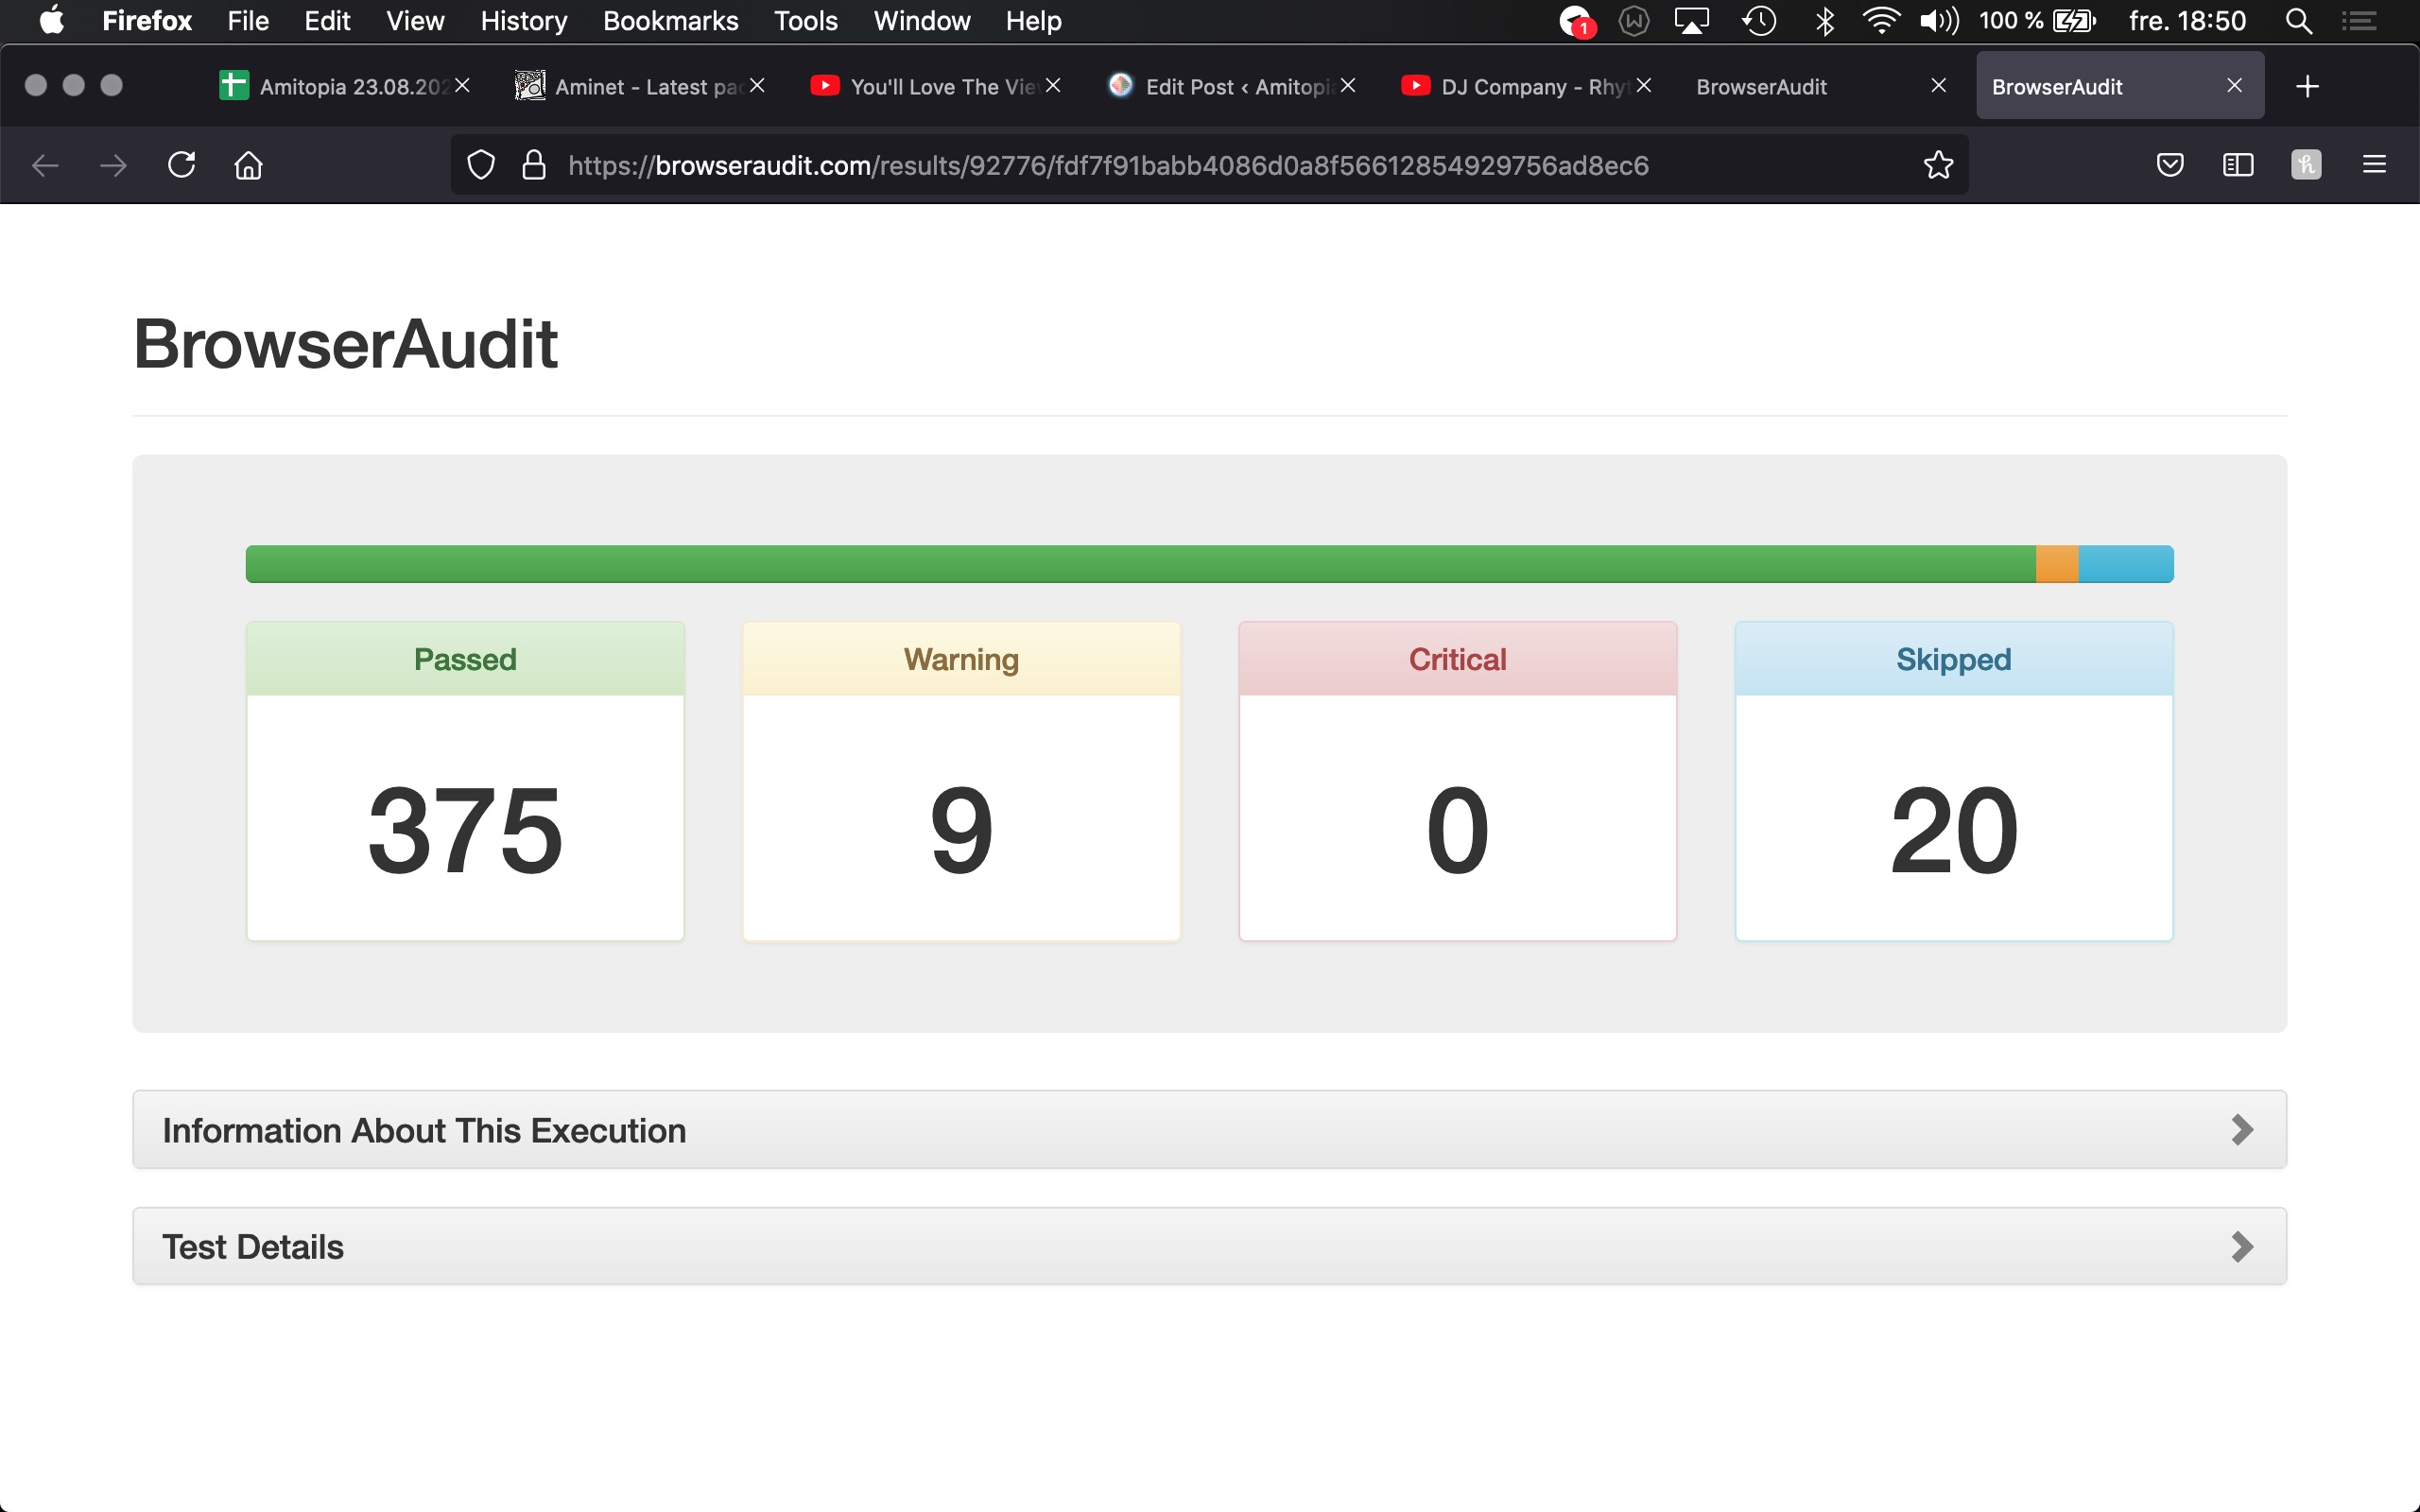
Task: Close the You'll Love The View tab
Action: [1053, 86]
